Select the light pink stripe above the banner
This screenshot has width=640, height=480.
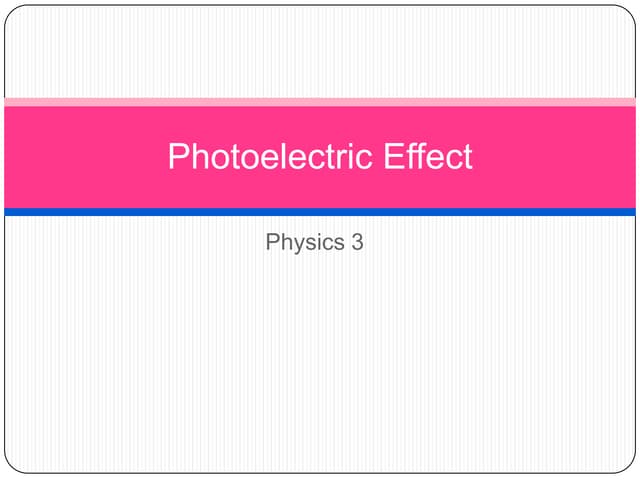tap(320, 102)
